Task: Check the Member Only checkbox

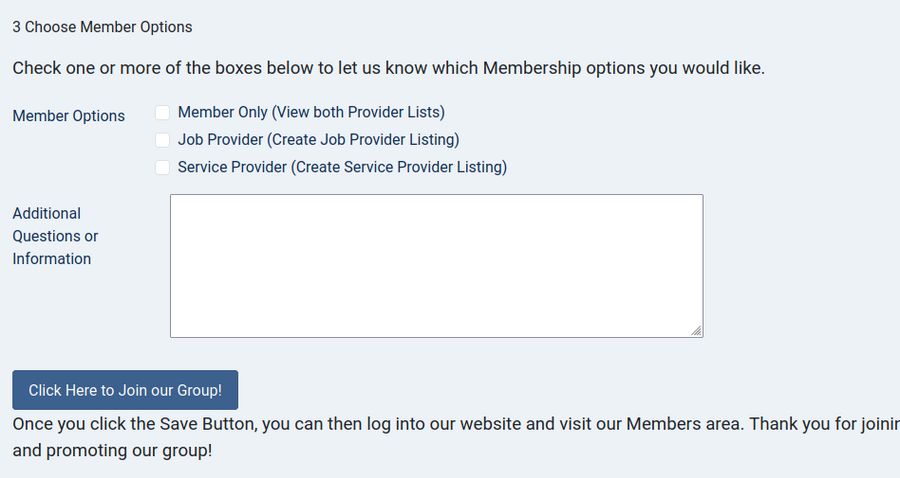Action: [x=163, y=113]
